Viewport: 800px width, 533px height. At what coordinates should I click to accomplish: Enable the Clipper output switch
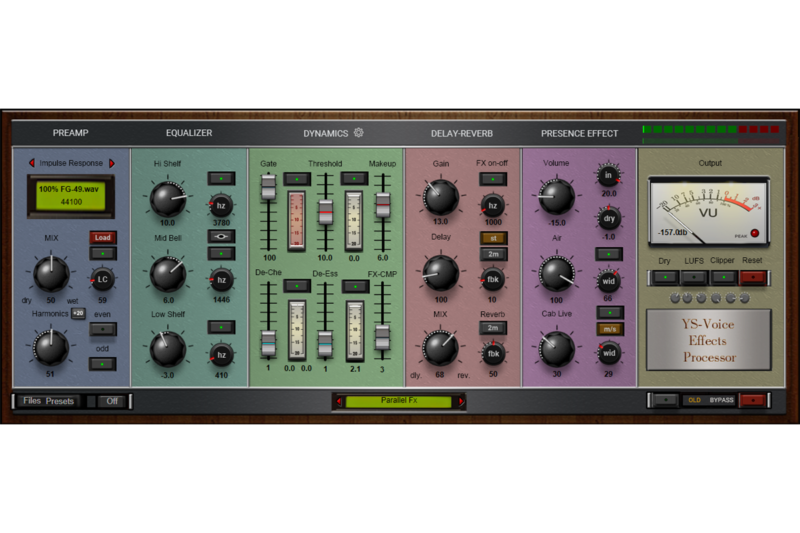coord(722,277)
